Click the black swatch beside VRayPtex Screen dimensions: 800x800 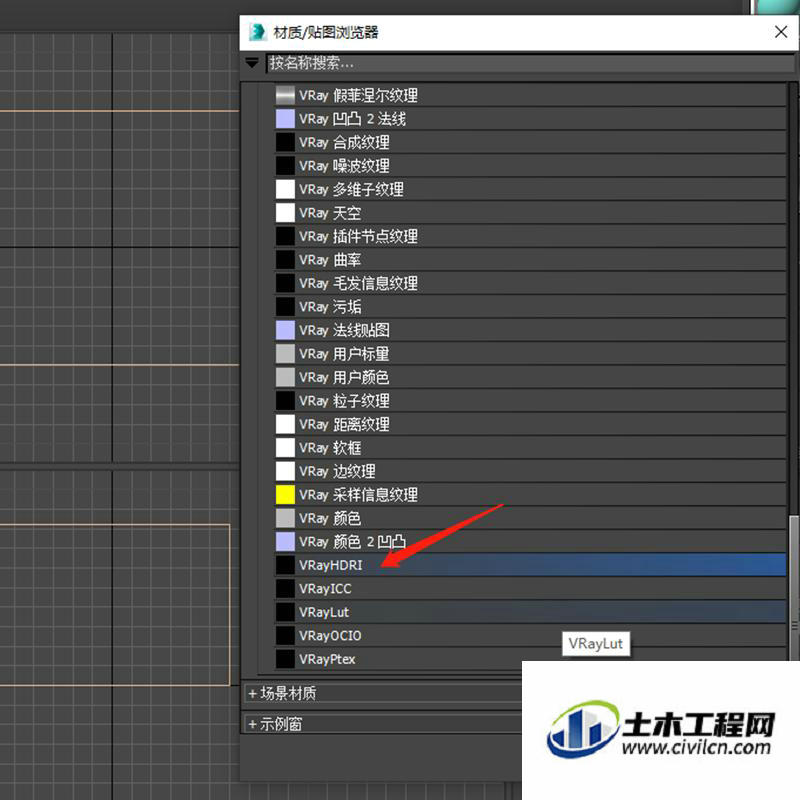click(x=285, y=659)
